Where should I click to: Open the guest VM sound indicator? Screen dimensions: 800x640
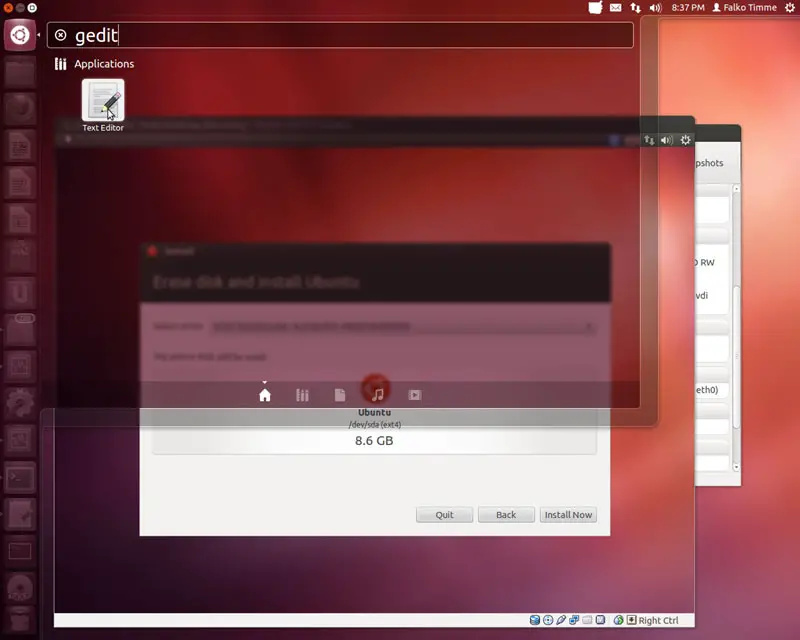[666, 140]
